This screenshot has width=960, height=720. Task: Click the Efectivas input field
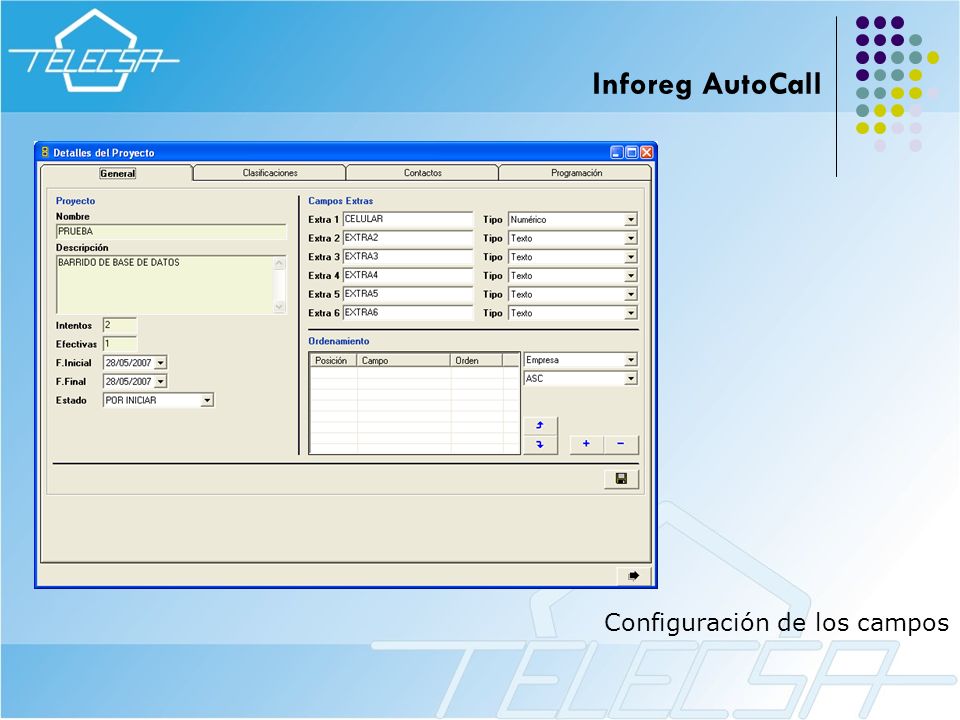point(120,344)
